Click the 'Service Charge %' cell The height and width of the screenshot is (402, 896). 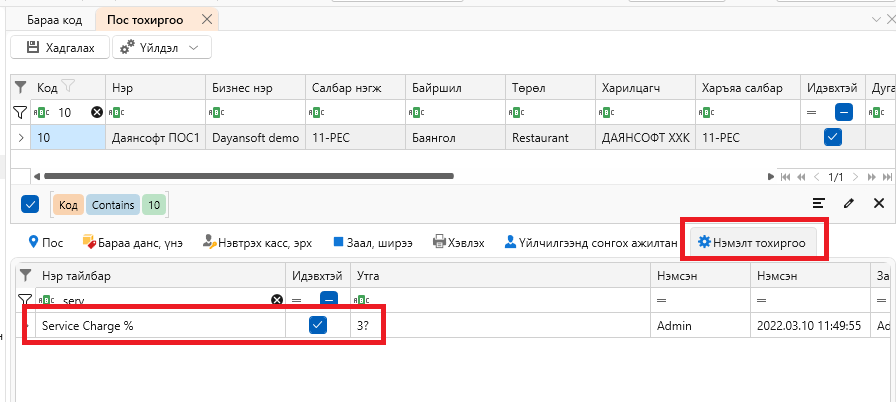click(161, 325)
